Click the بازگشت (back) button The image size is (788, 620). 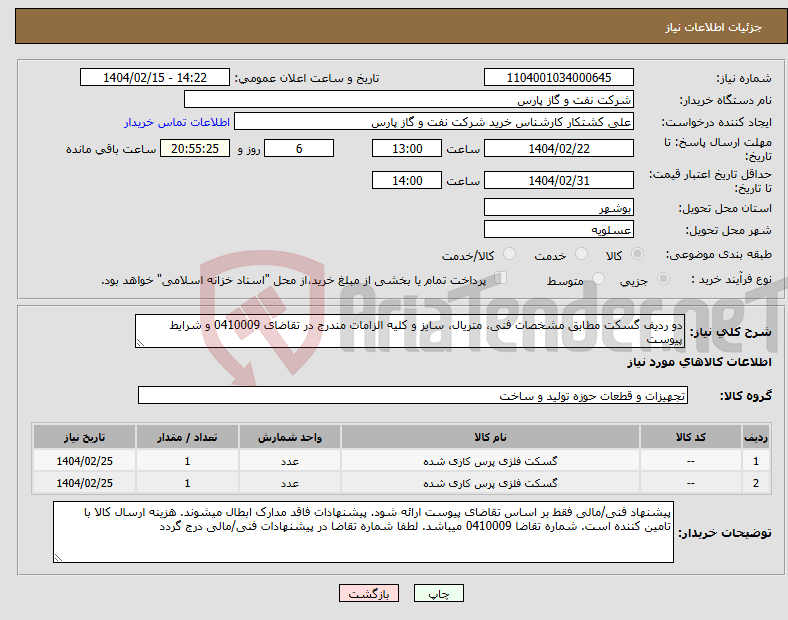point(369,593)
